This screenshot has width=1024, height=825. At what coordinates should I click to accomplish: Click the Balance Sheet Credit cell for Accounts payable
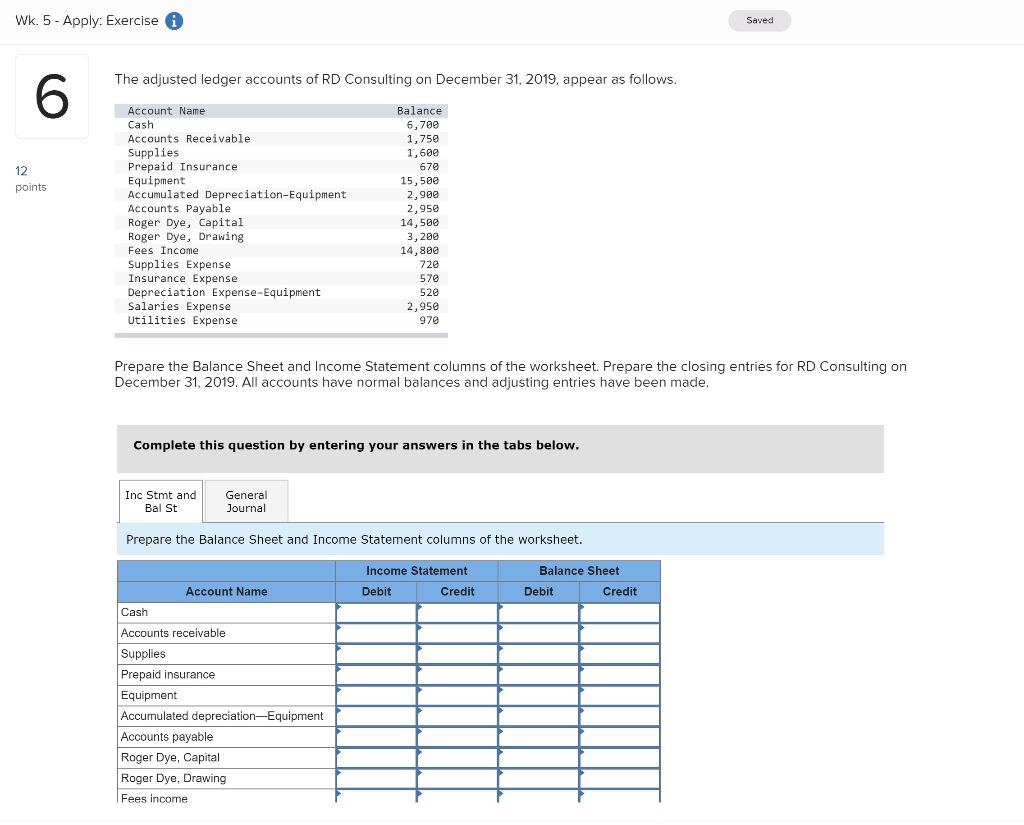pos(620,736)
